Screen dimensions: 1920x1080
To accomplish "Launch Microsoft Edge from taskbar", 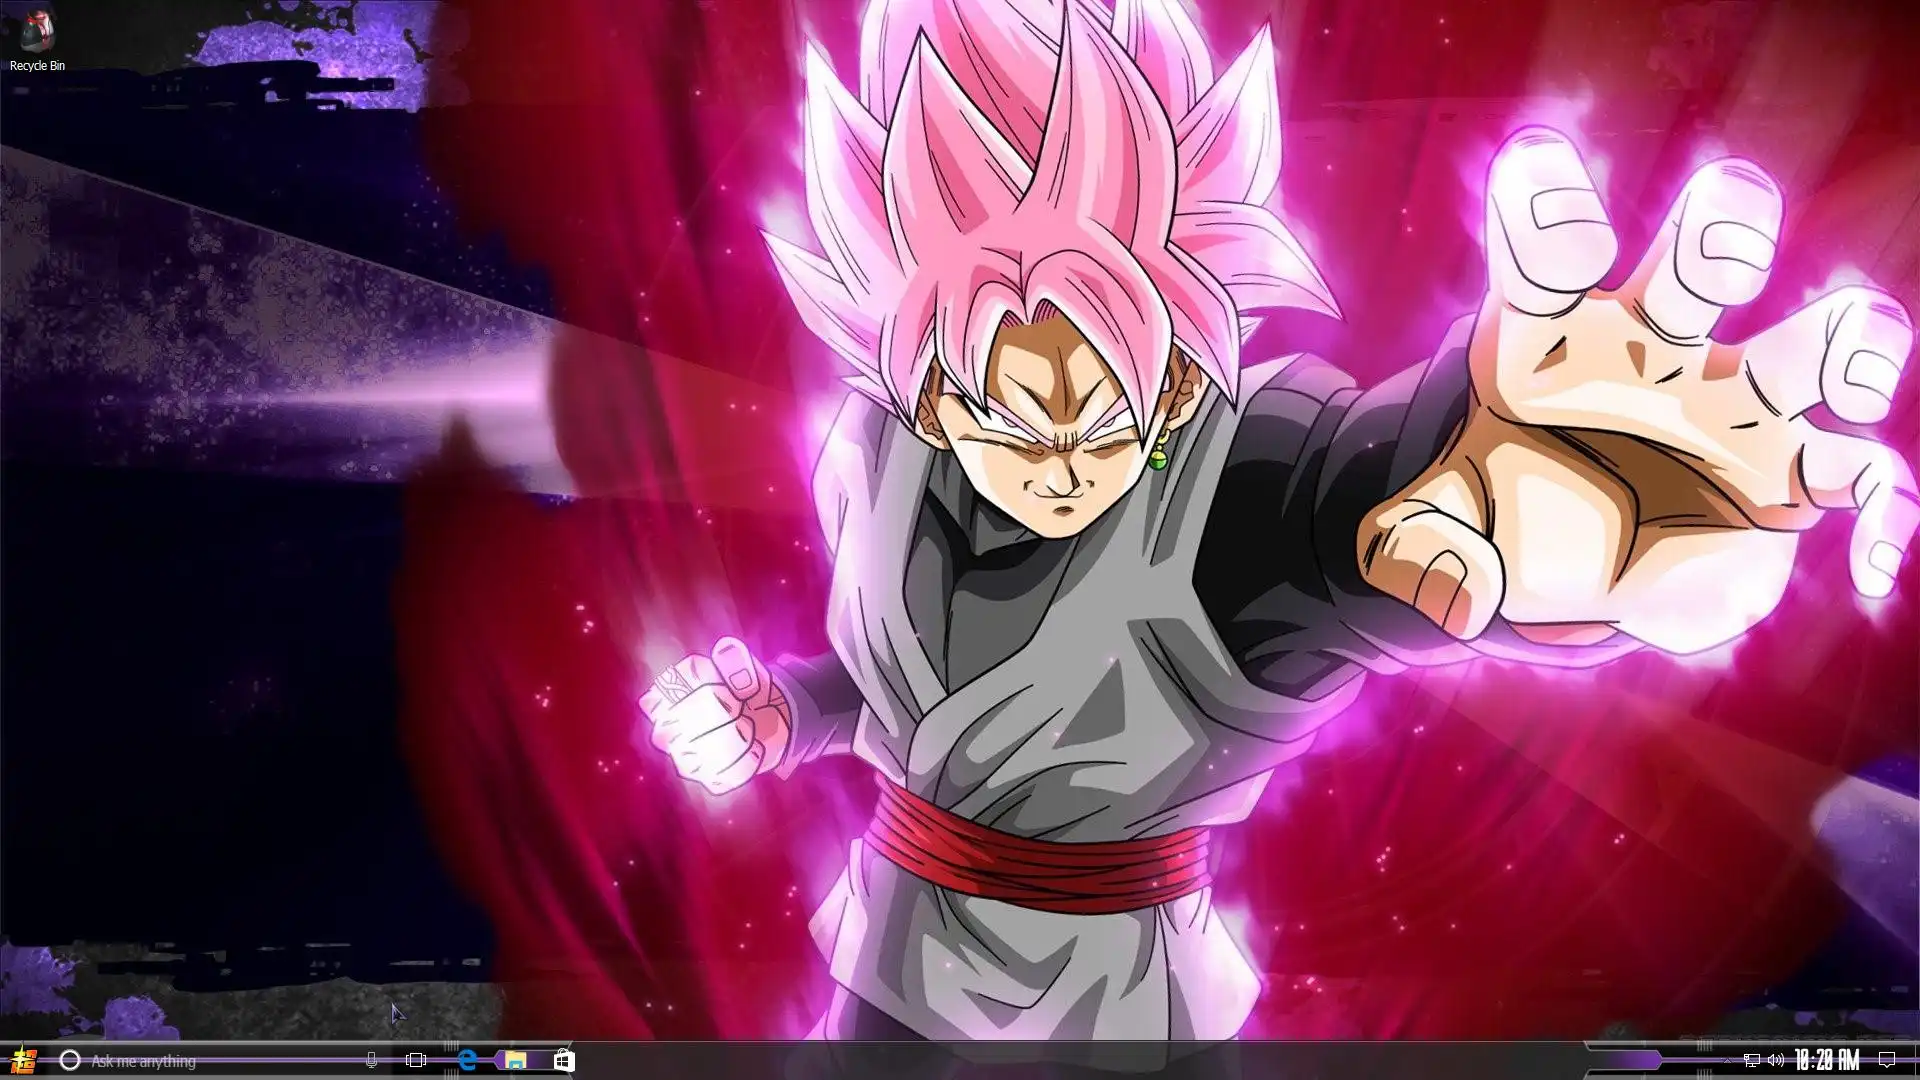I will tap(466, 1060).
